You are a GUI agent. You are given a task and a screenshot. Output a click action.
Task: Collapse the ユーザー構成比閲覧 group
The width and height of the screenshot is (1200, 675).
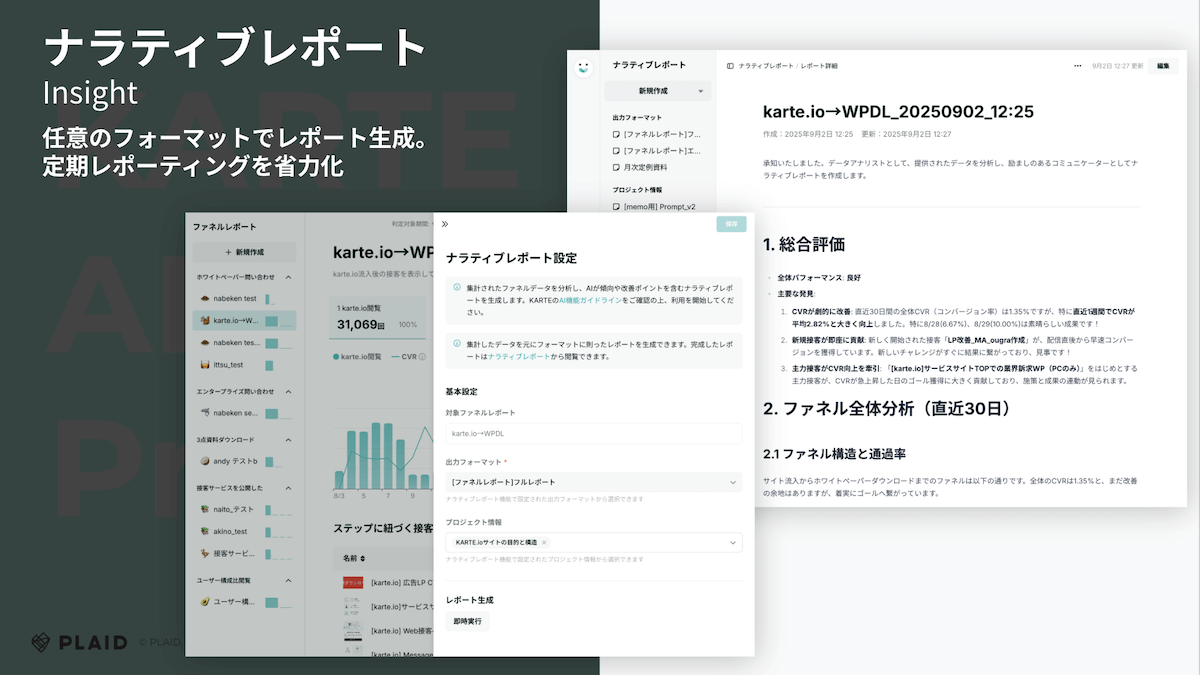tap(289, 580)
